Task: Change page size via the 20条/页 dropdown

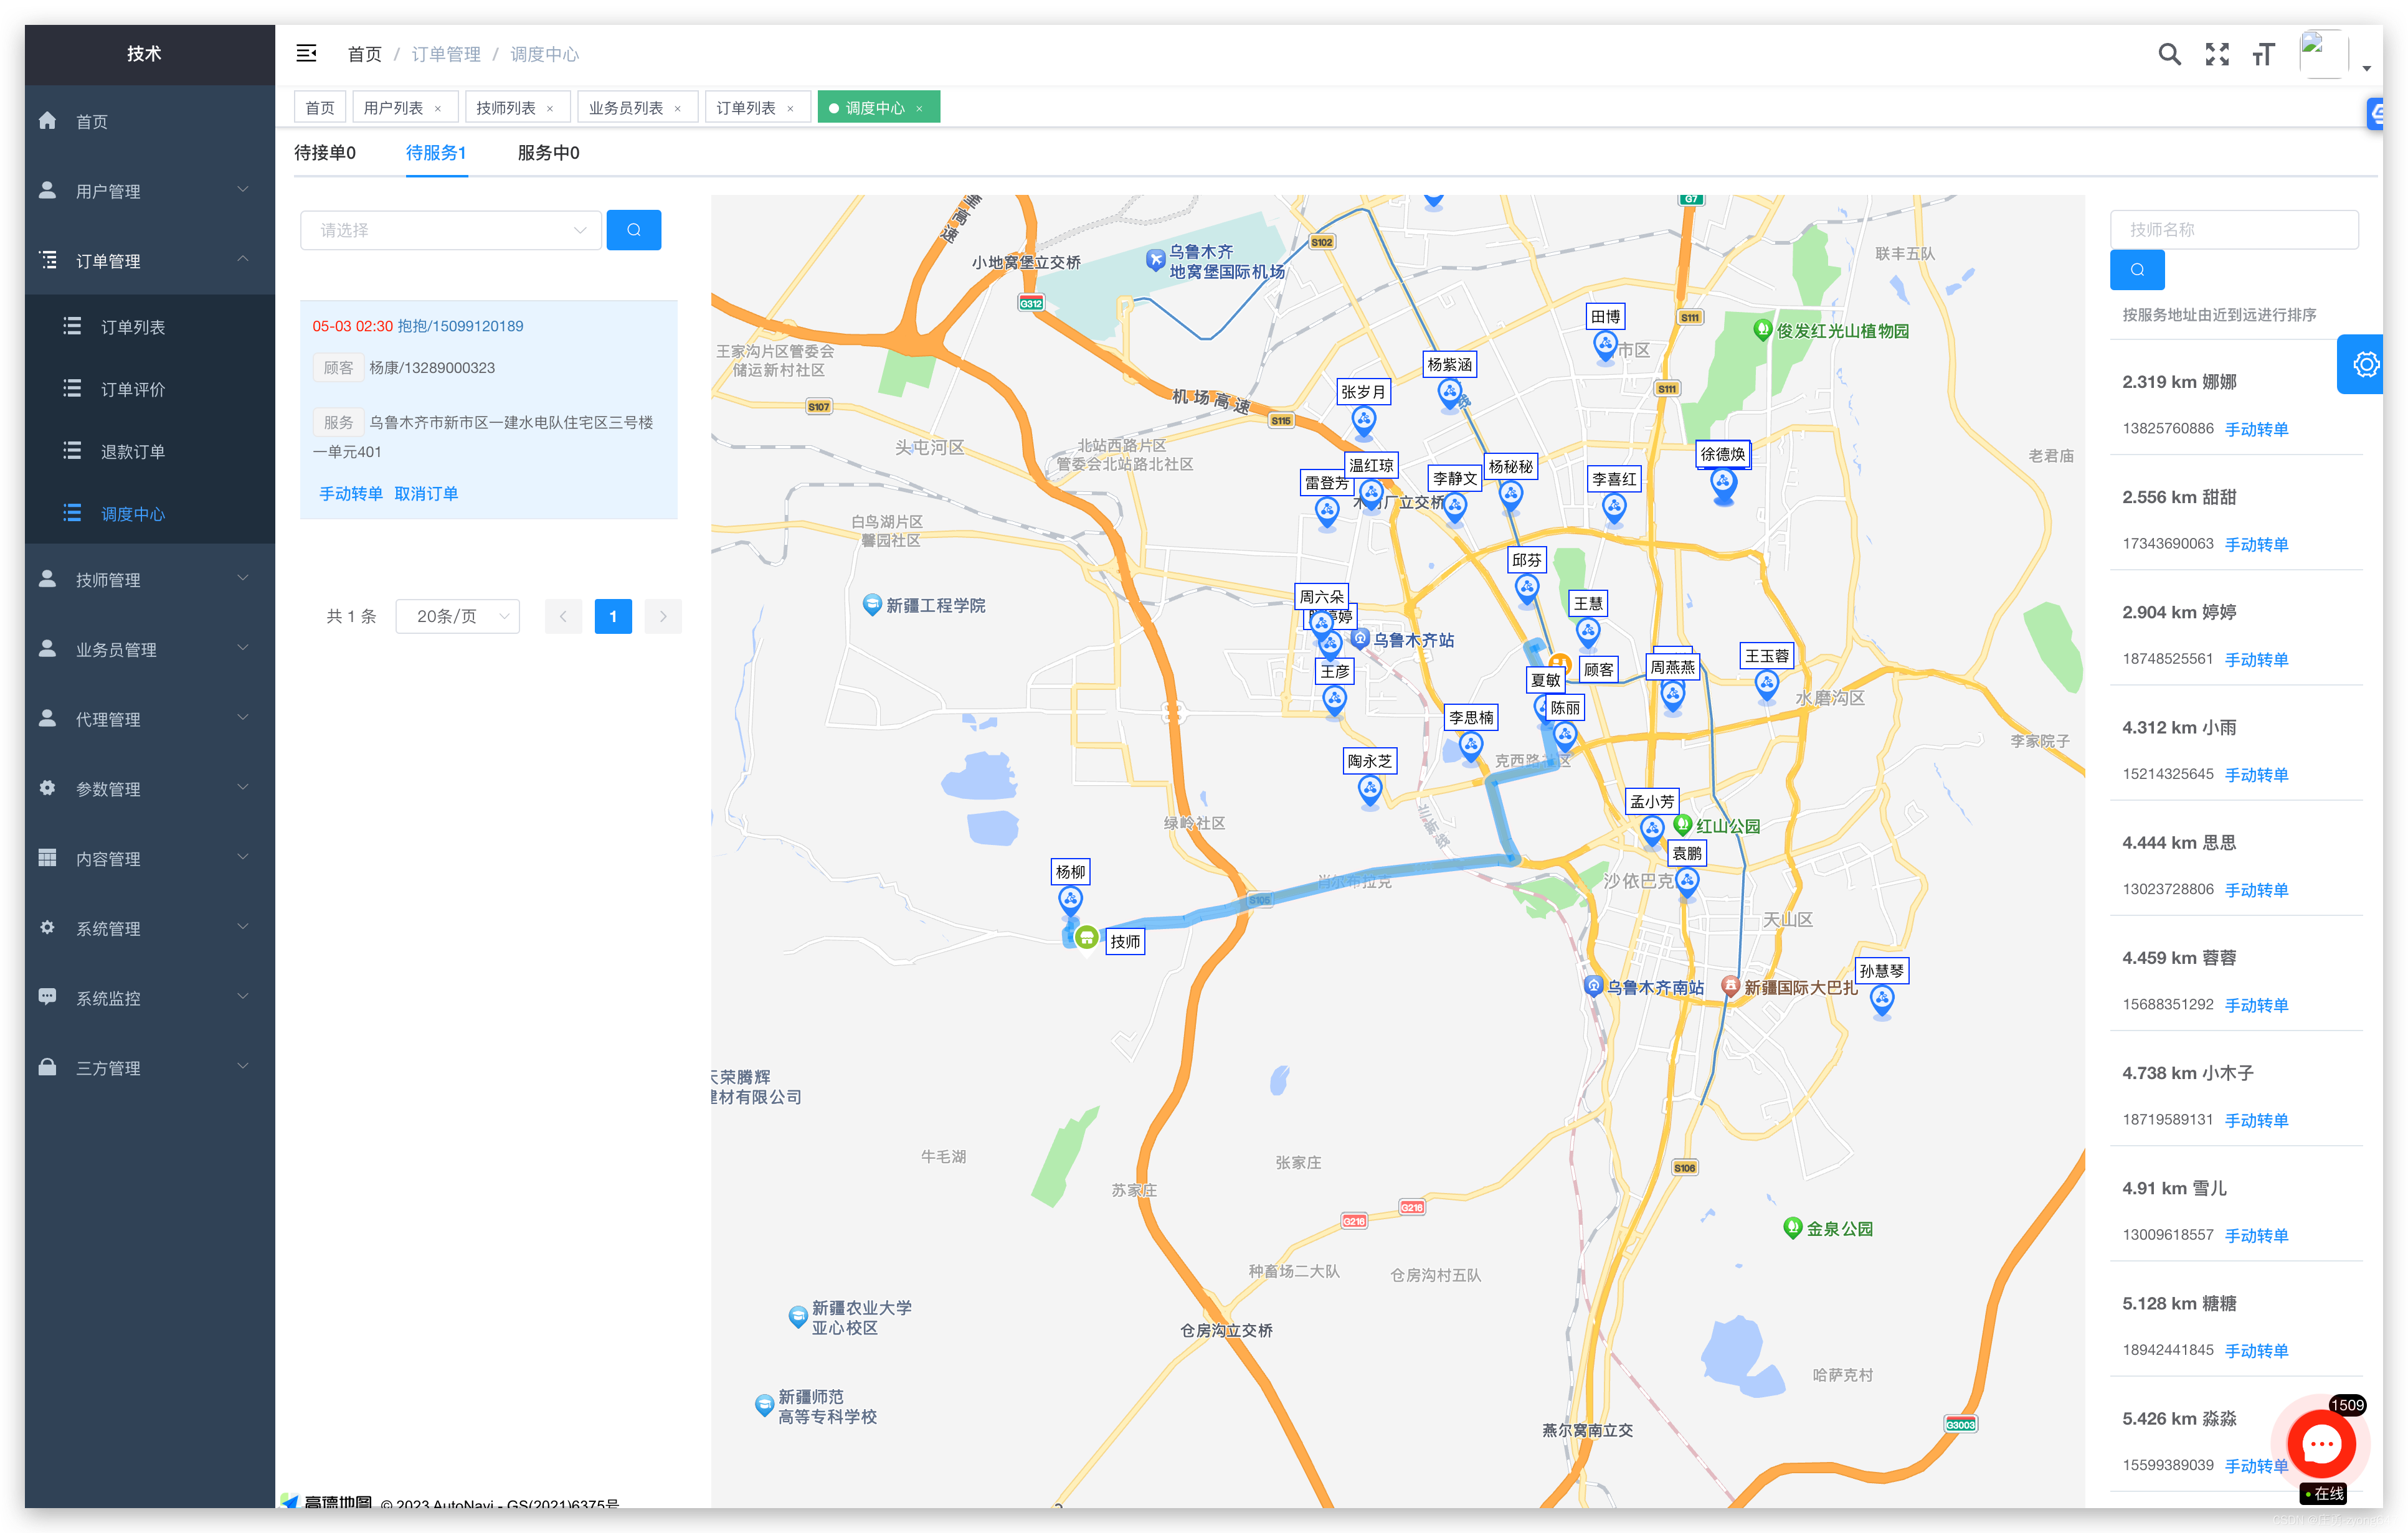Action: coord(457,616)
